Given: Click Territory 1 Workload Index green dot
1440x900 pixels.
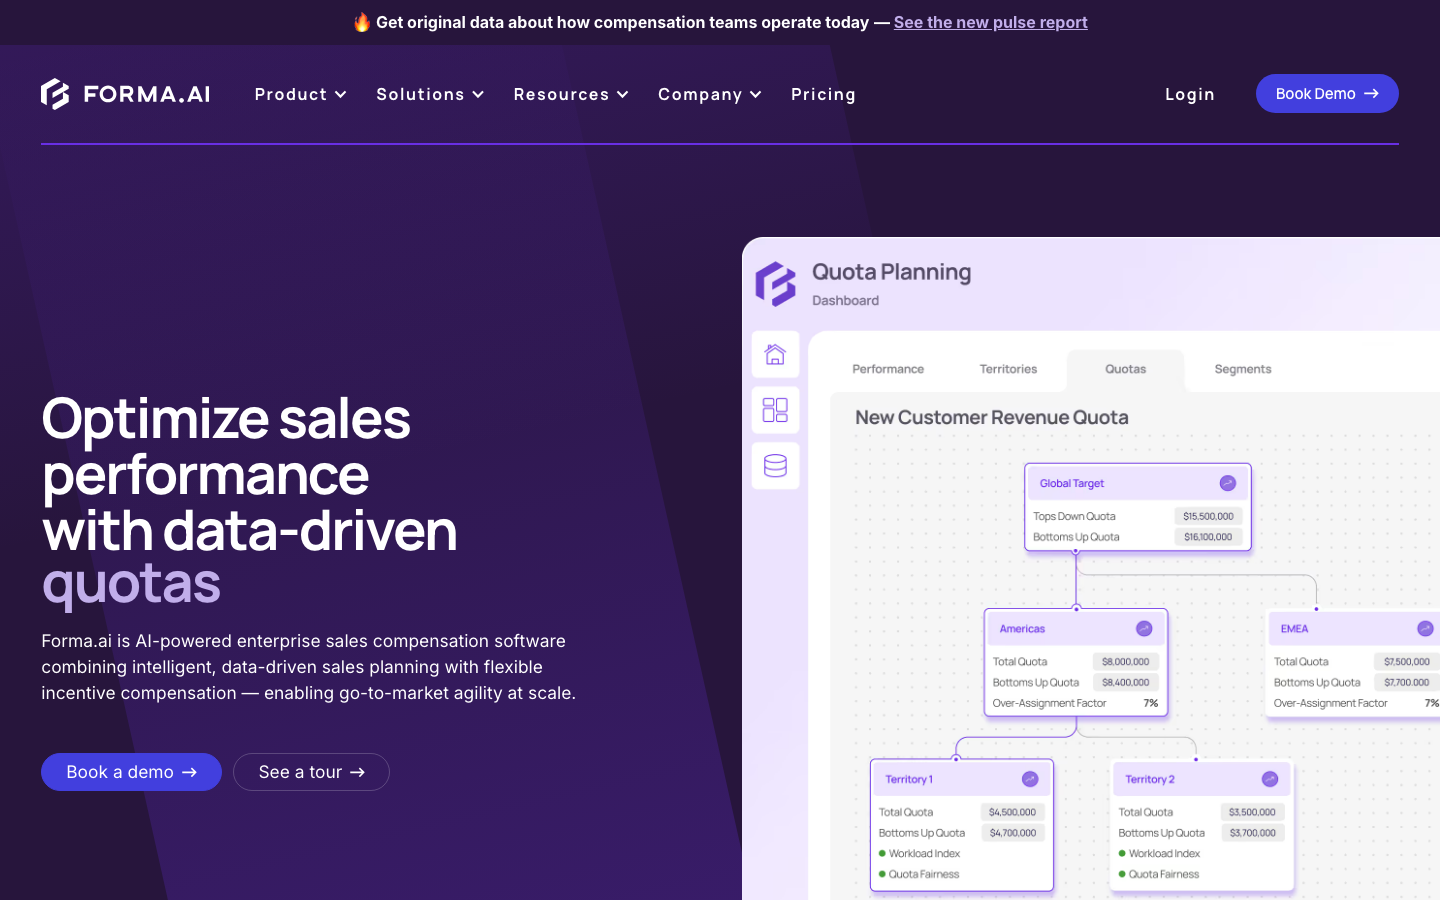Looking at the screenshot, I should pos(882,853).
